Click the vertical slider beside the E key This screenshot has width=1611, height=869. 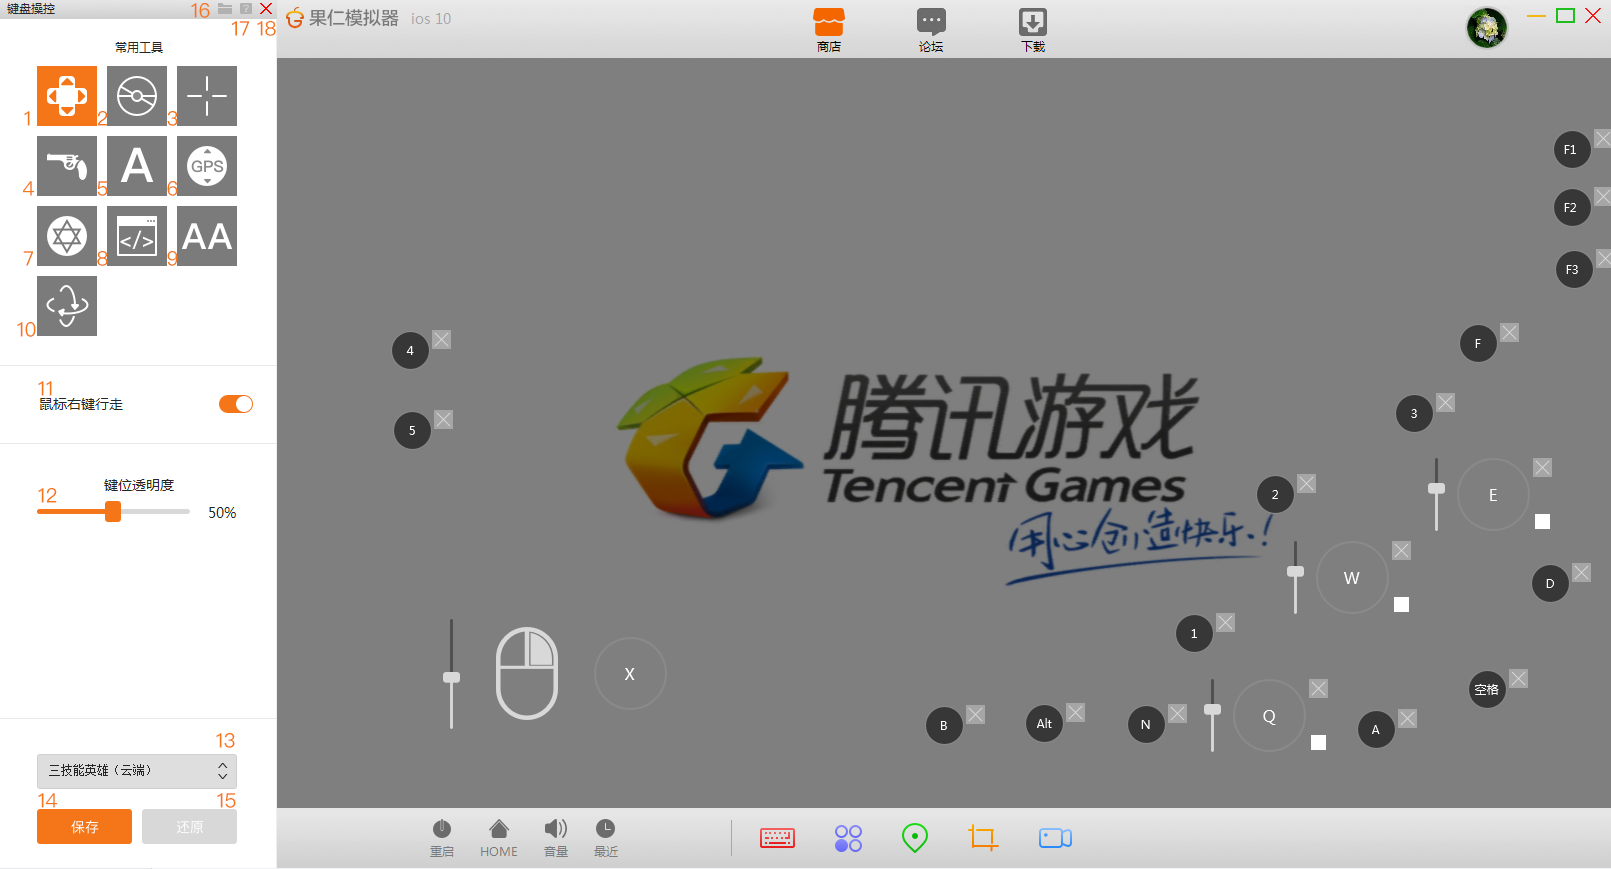(x=1437, y=494)
